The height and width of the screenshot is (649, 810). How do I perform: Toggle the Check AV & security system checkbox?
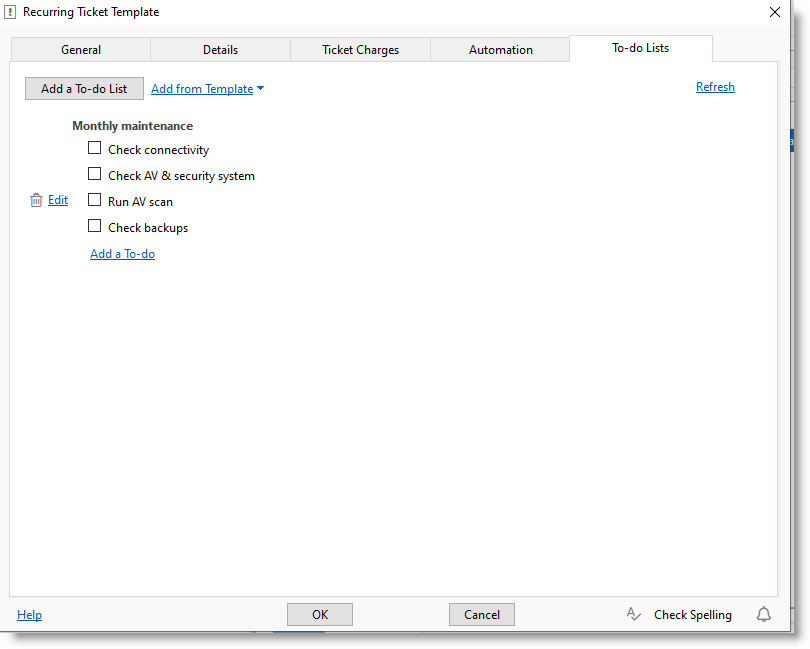tap(95, 174)
